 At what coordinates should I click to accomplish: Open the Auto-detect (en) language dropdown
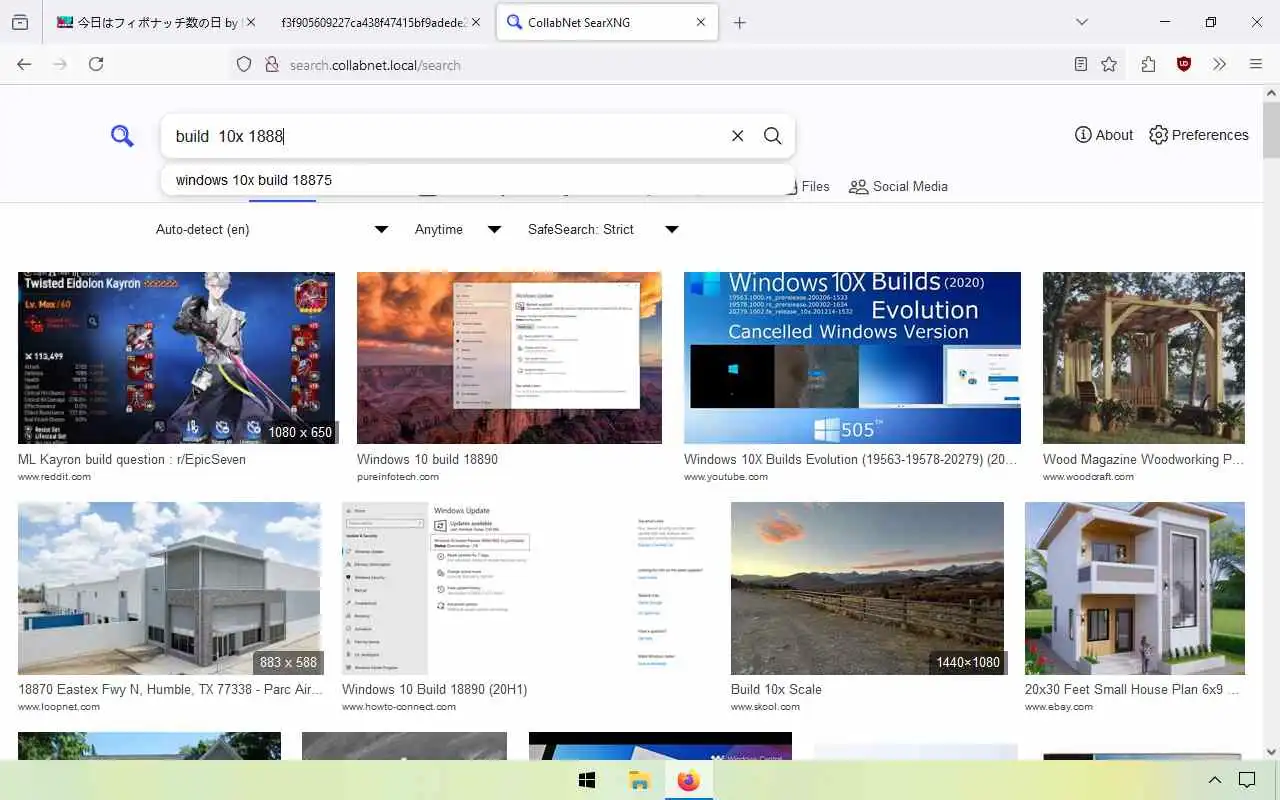click(272, 229)
